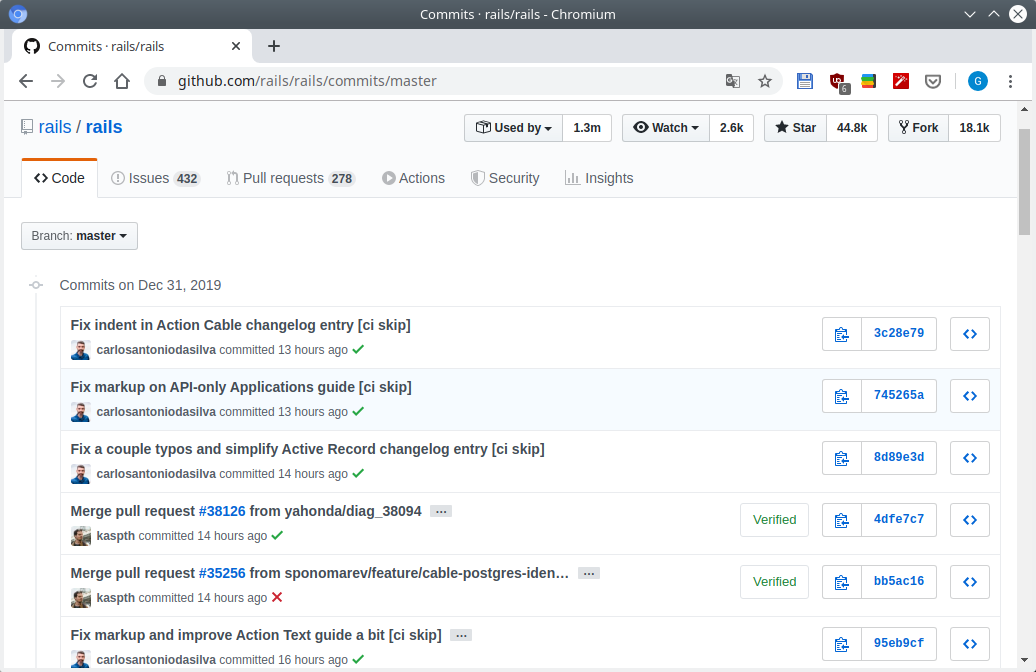Viewport: 1036px width, 672px height.
Task: Open the Chromium profile avatar G
Action: click(x=978, y=81)
